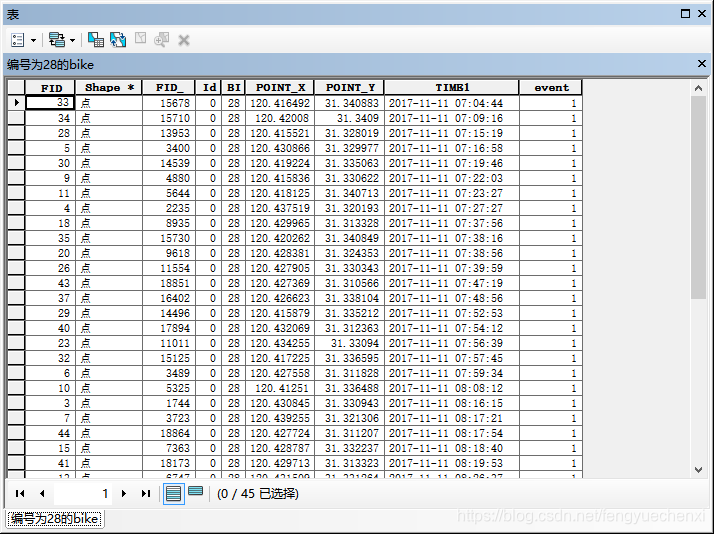Close the 编号为28的bike table panel
The image size is (714, 534).
click(x=702, y=64)
